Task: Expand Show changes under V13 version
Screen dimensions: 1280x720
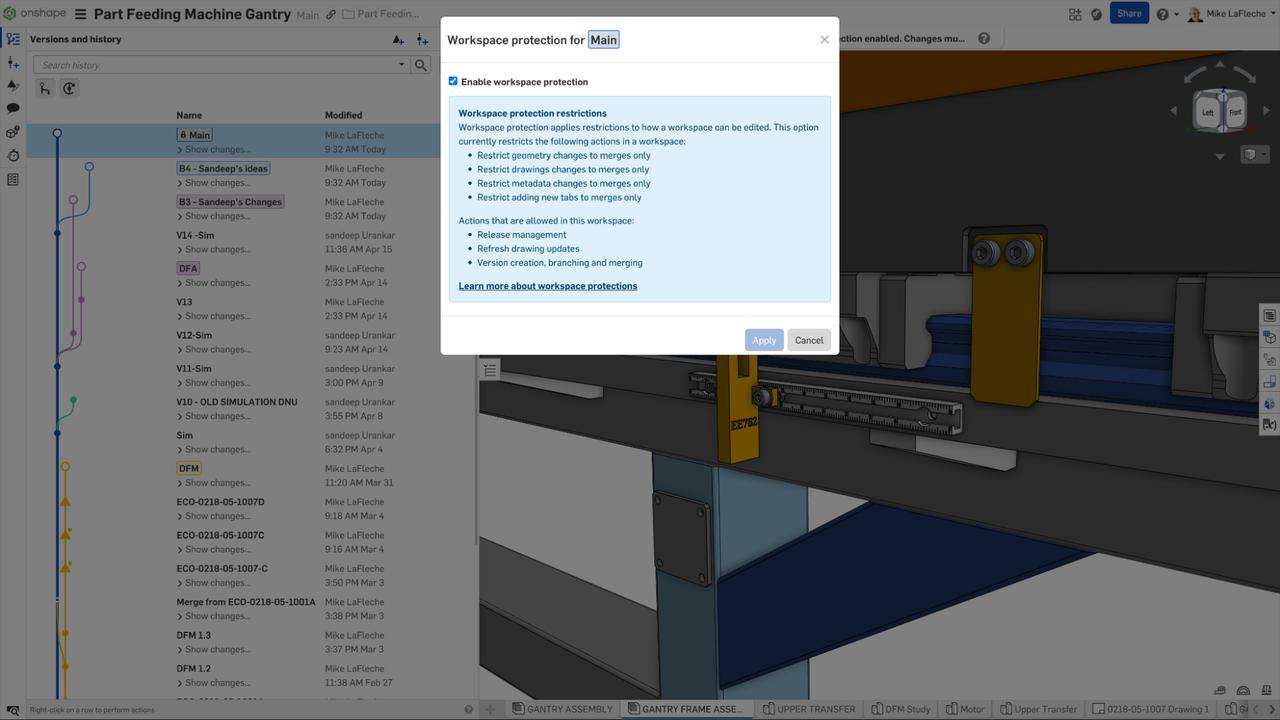Action: click(x=214, y=316)
